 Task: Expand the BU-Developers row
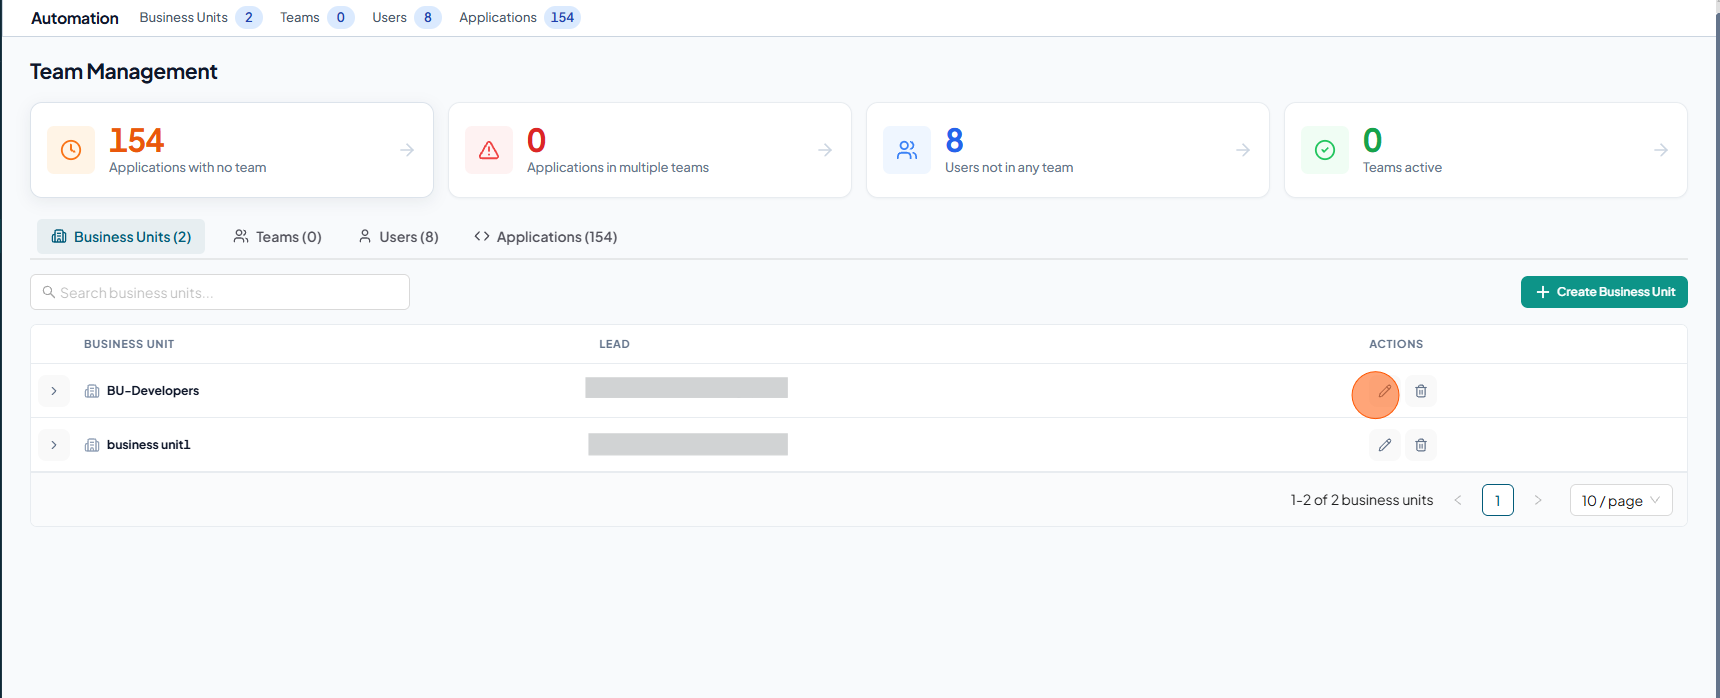click(x=54, y=391)
